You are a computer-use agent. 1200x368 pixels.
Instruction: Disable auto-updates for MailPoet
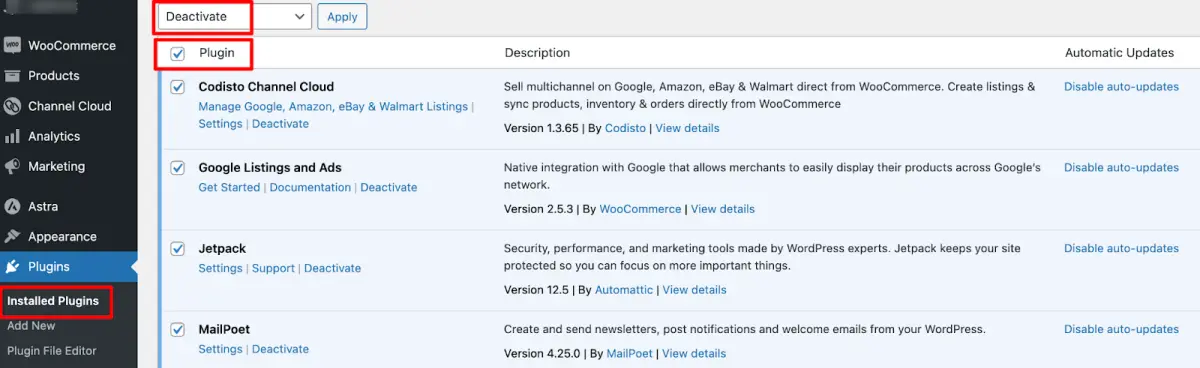[x=1121, y=329]
